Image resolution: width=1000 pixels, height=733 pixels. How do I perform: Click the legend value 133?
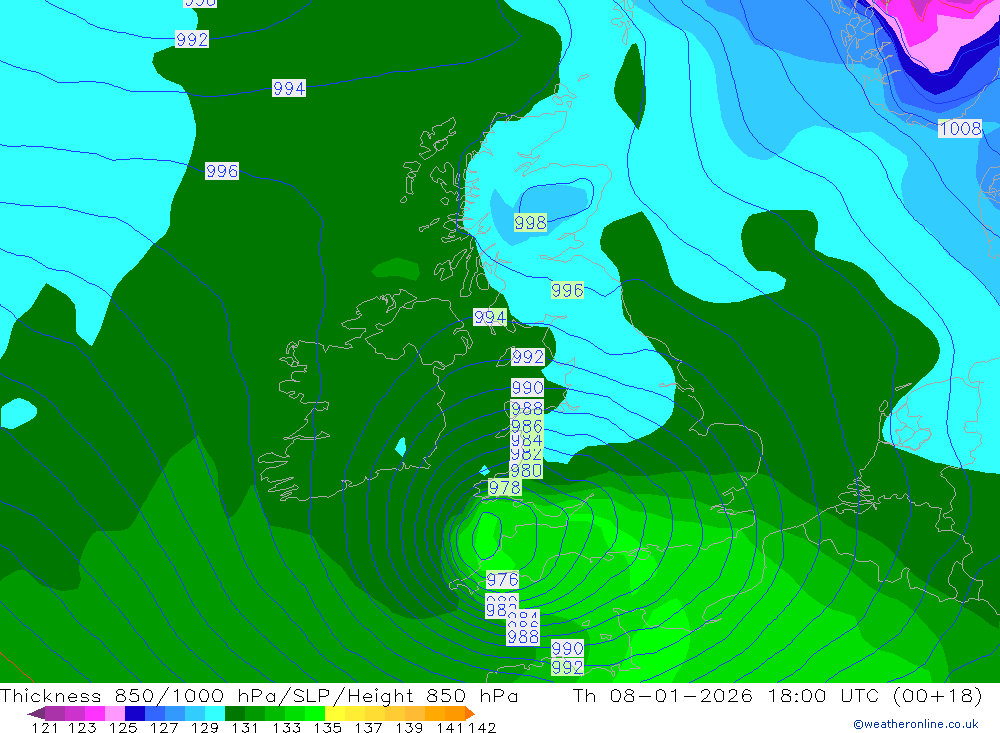coord(286,727)
